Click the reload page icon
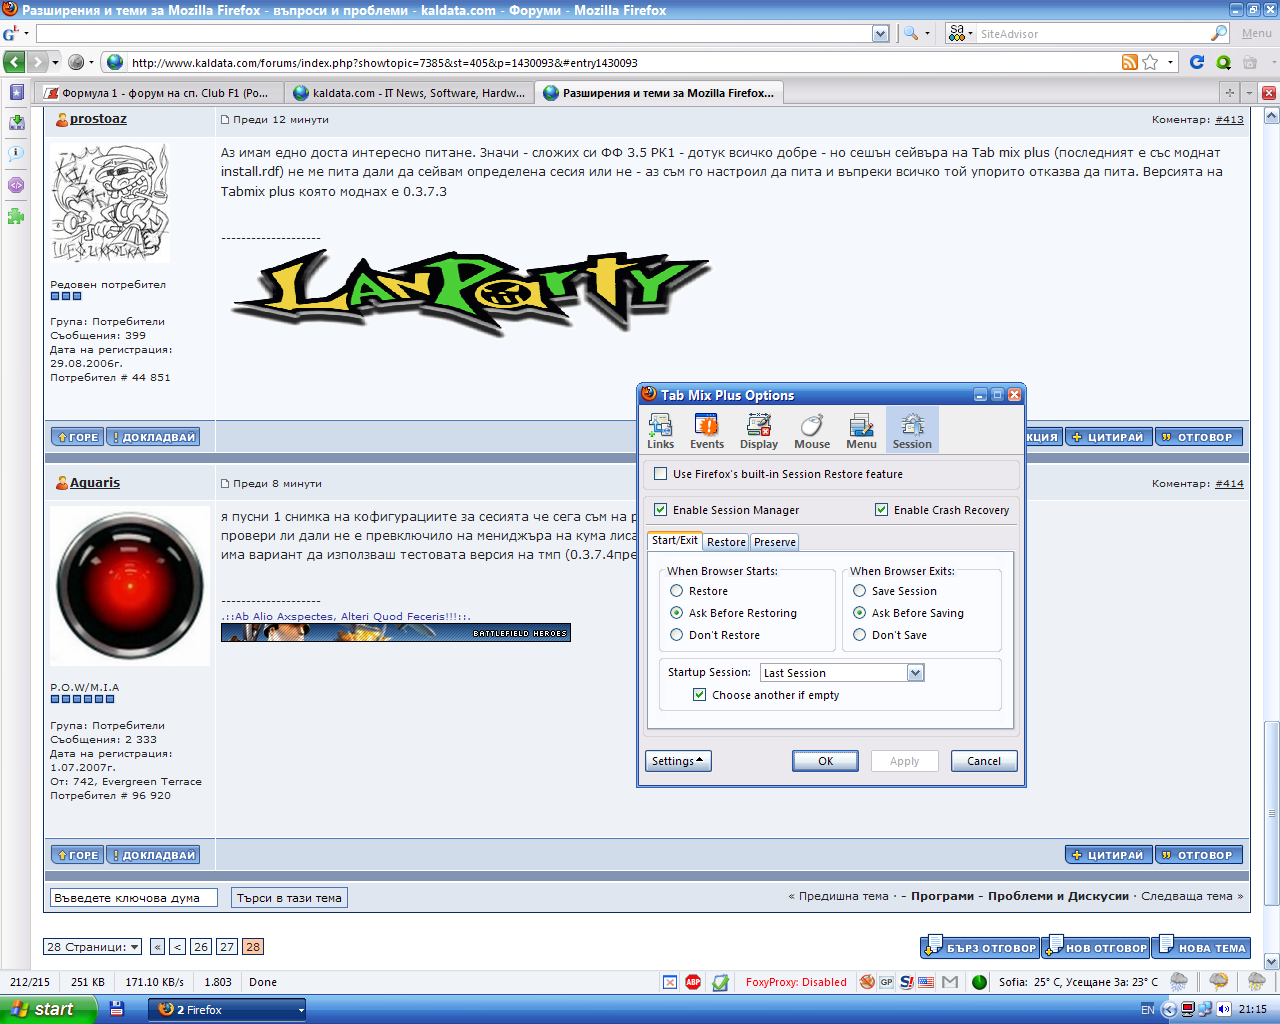This screenshot has height=1024, width=1280. click(x=1197, y=62)
